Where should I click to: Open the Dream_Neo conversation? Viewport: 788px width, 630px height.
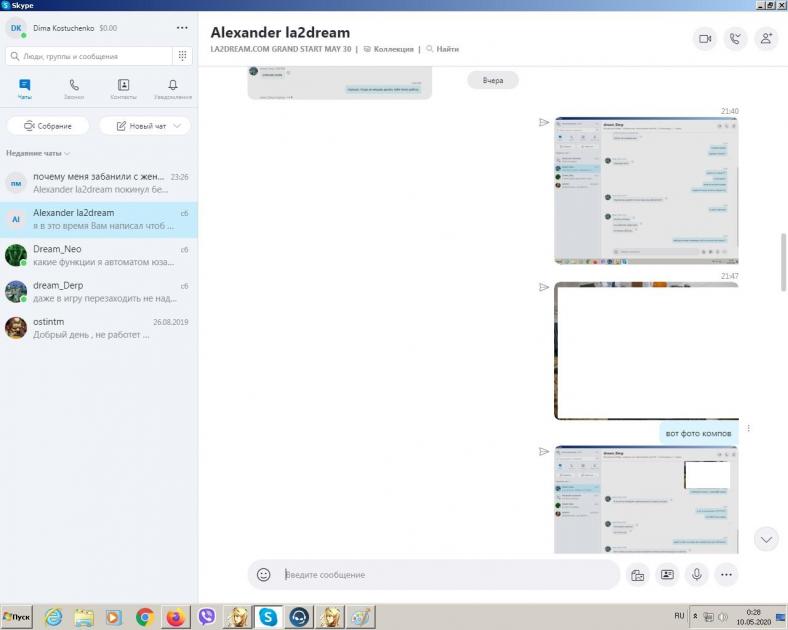click(x=98, y=255)
